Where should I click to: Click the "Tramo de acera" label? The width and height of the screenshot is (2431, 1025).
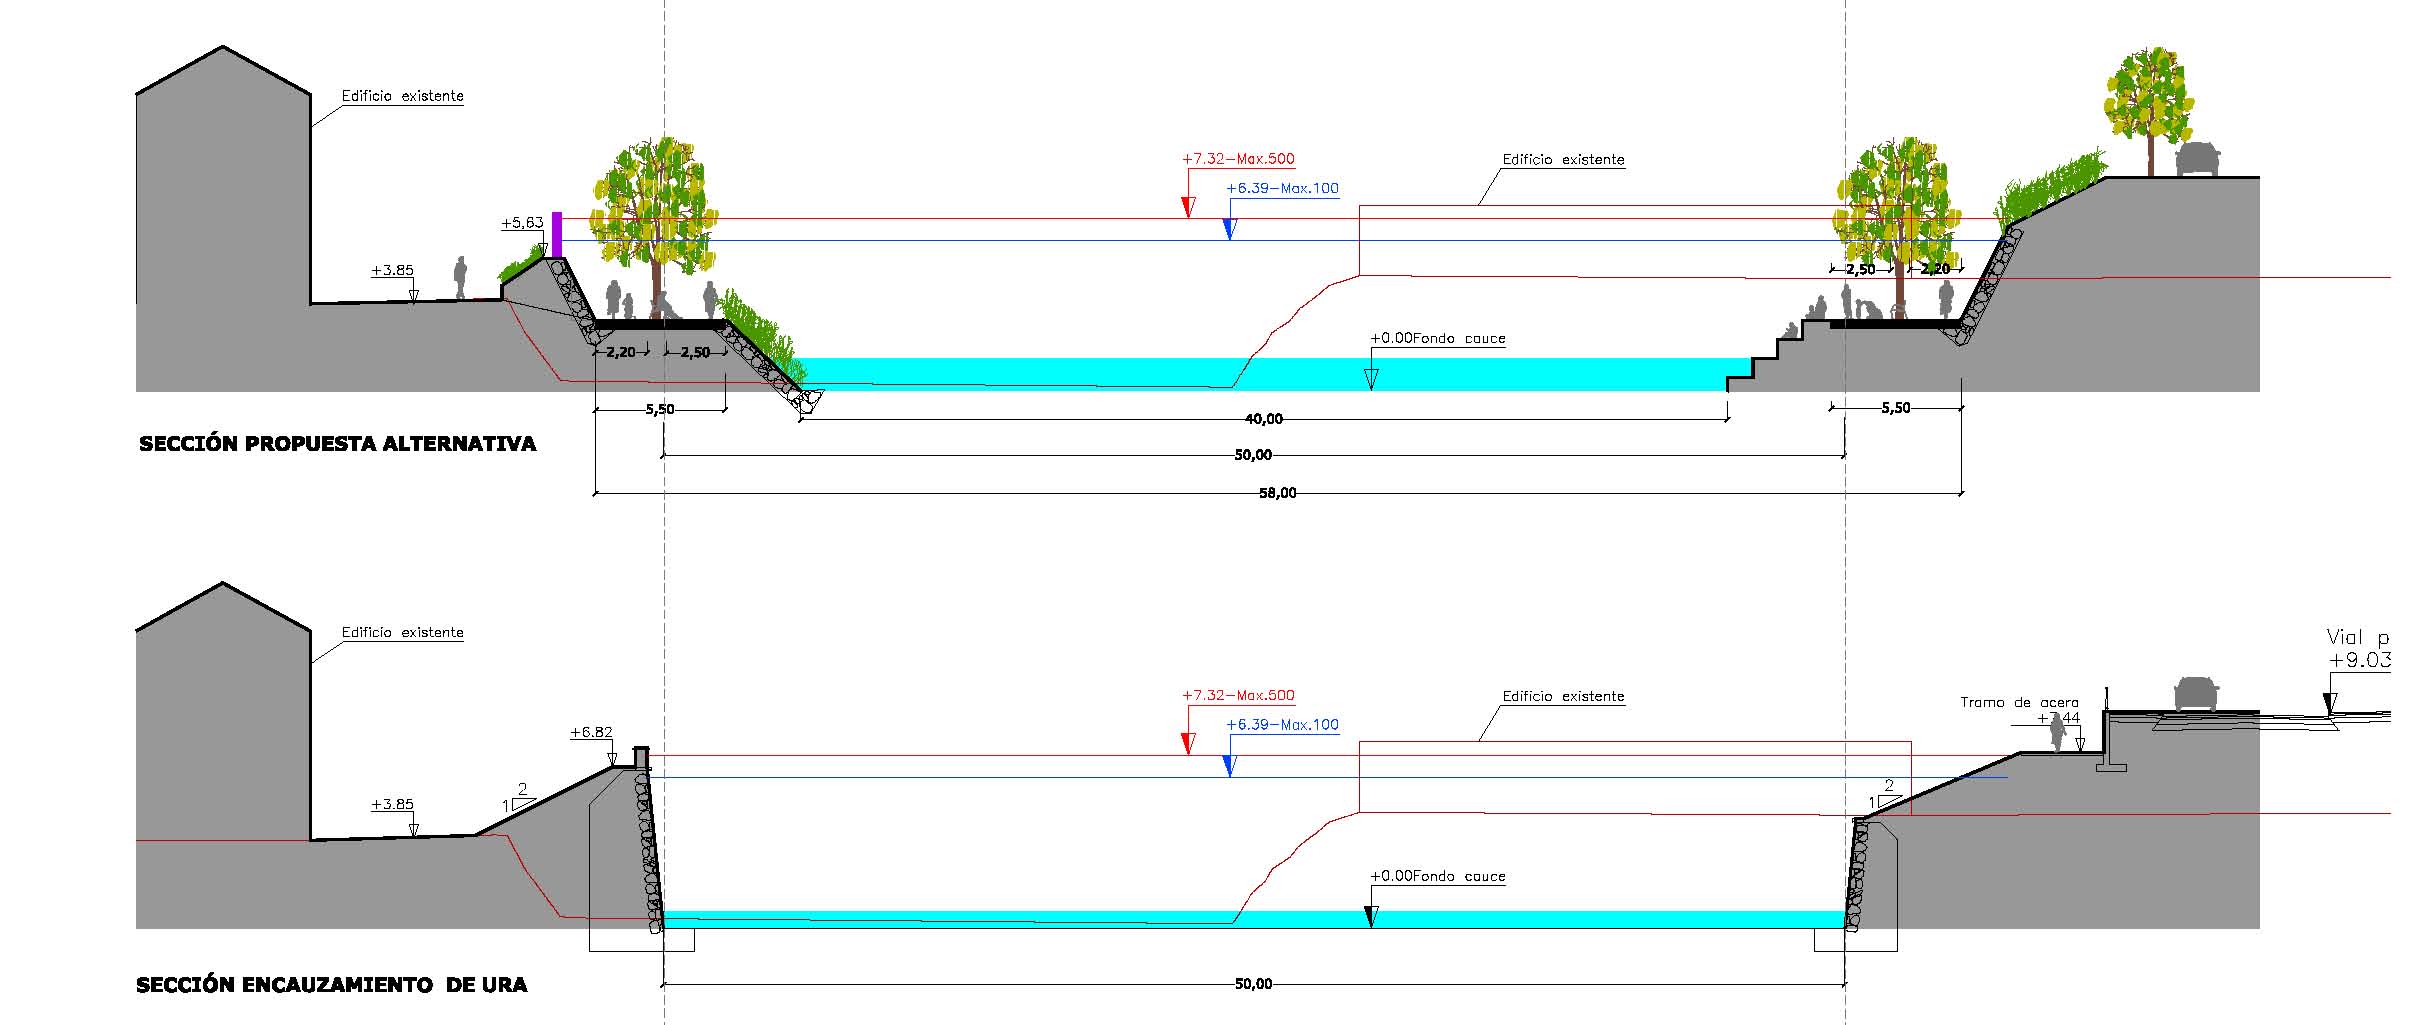[x=2018, y=702]
